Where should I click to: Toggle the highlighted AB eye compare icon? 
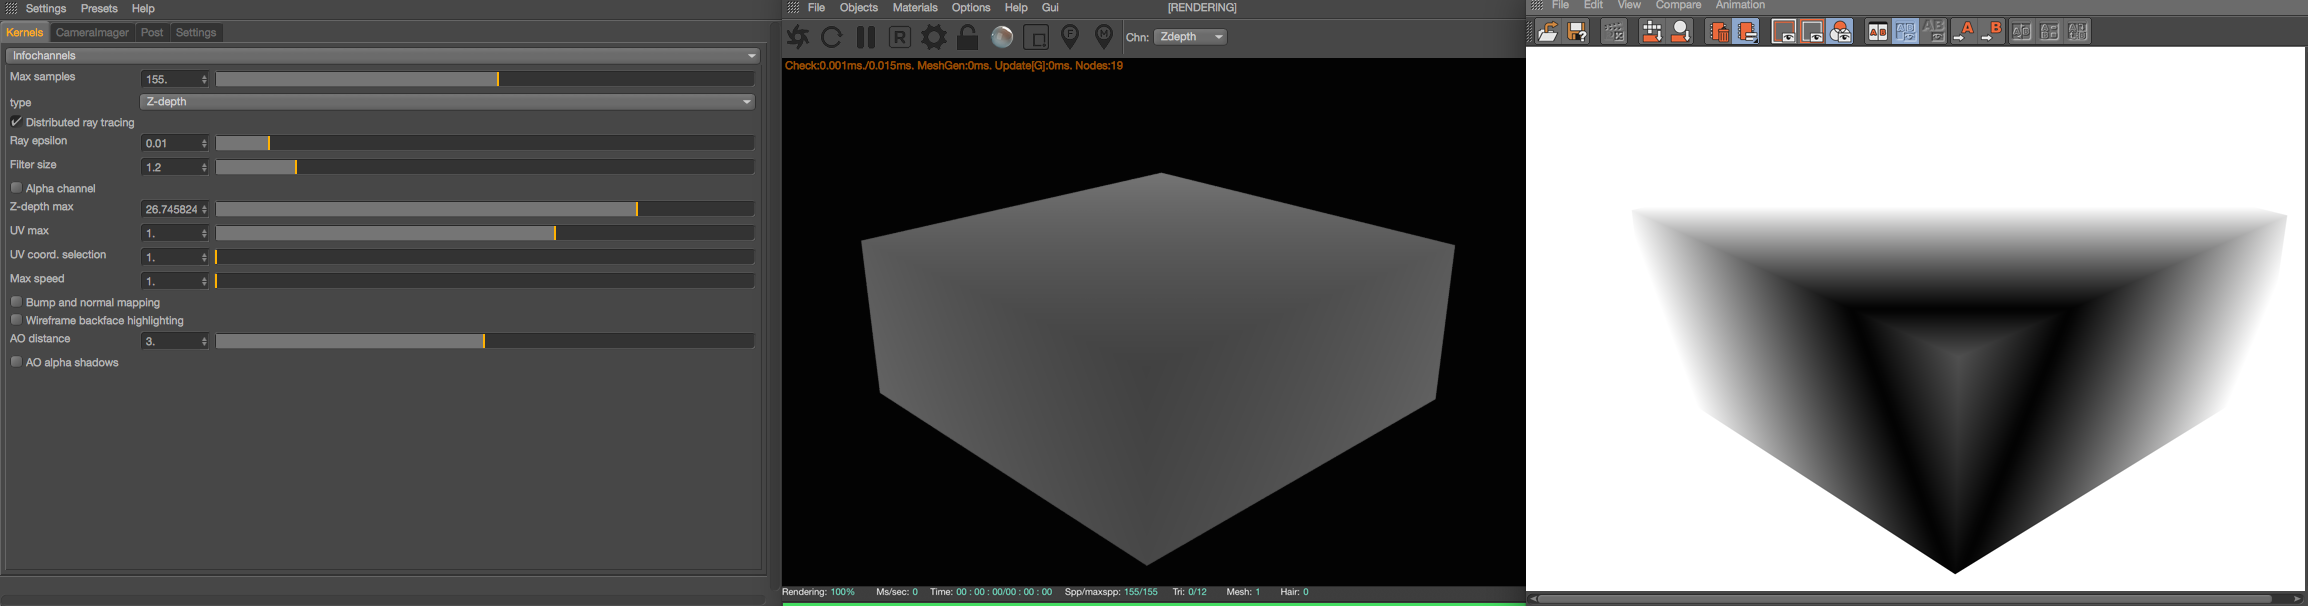point(1906,32)
